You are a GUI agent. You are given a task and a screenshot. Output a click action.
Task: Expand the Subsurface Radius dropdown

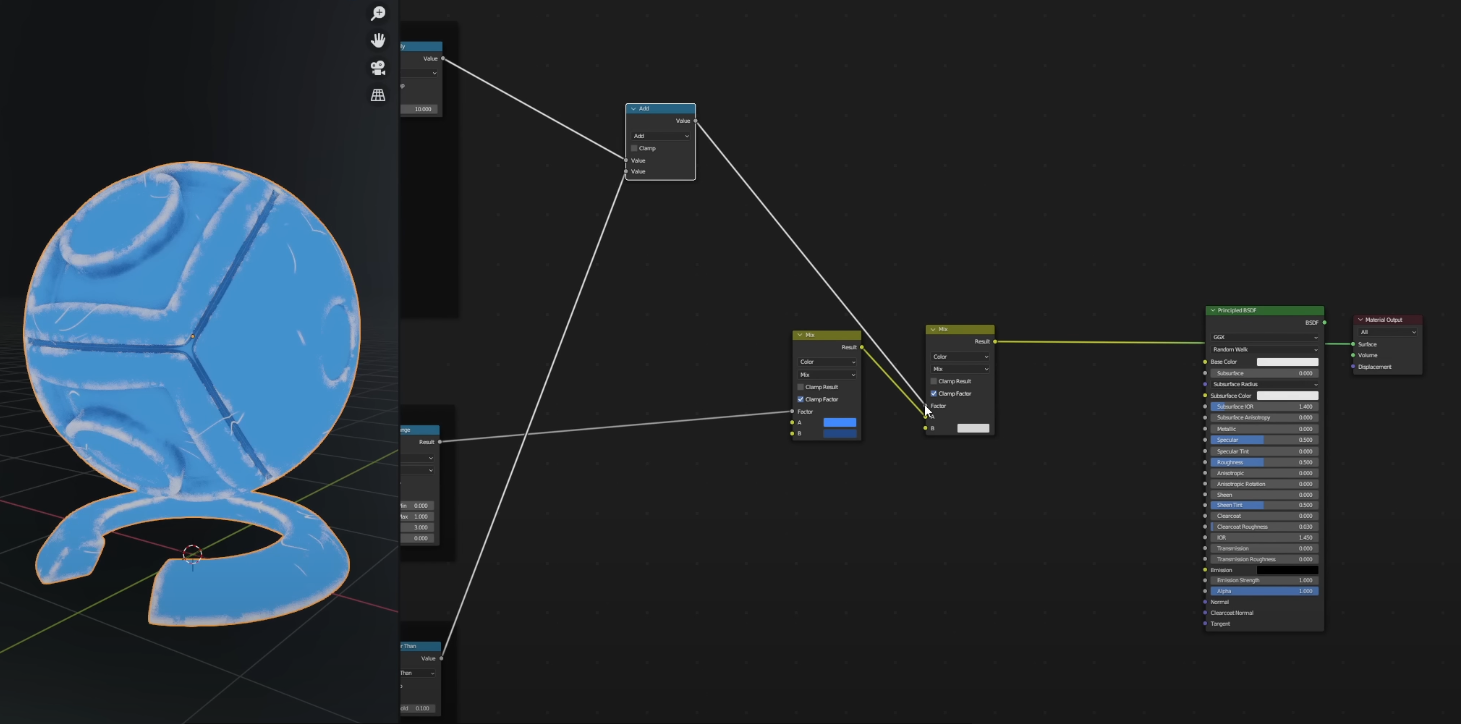pyautogui.click(x=1264, y=384)
